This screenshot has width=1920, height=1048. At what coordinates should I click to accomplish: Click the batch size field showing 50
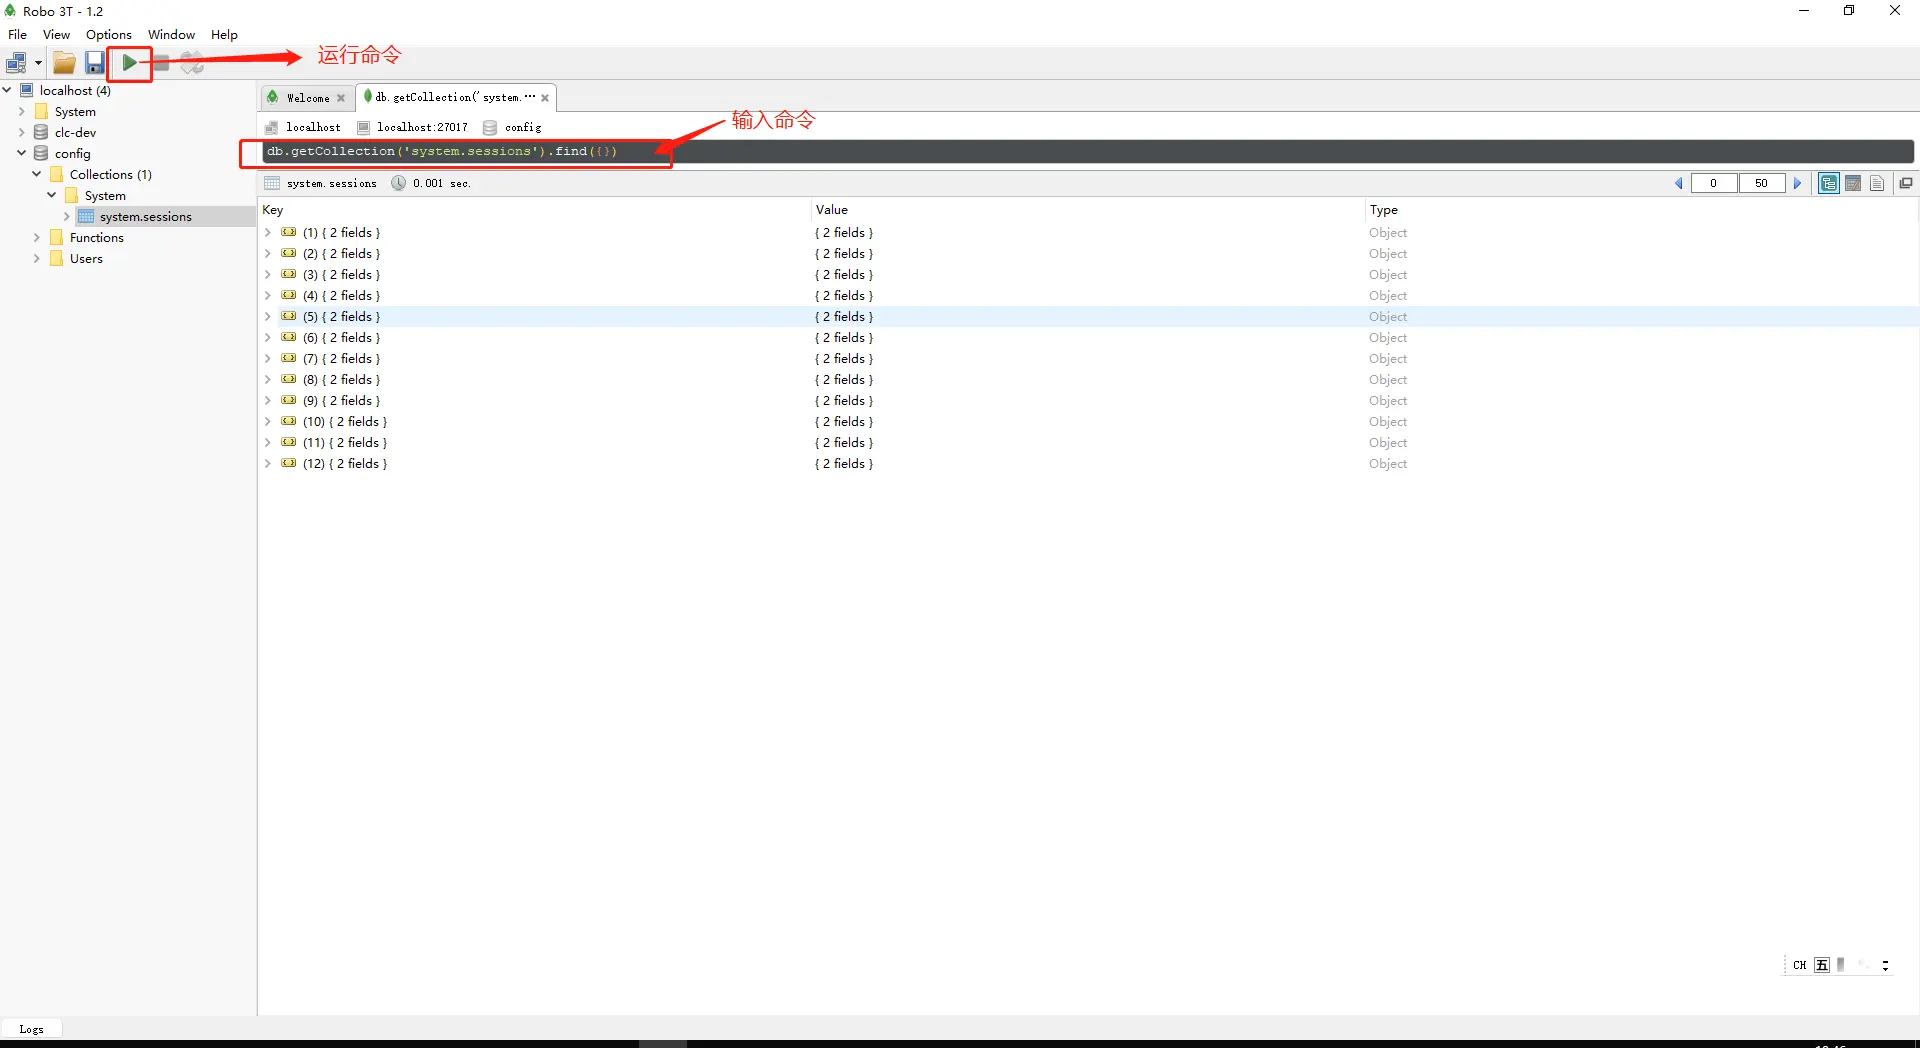pyautogui.click(x=1762, y=183)
